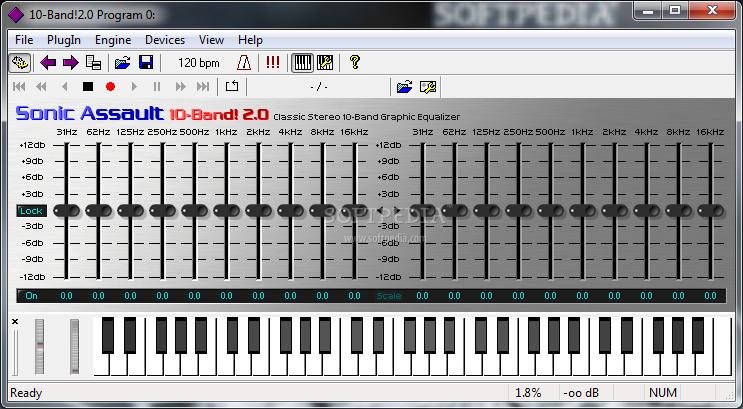Image resolution: width=743 pixels, height=409 pixels.
Task: Click right channel 16kHz slider knob
Action: point(710,211)
